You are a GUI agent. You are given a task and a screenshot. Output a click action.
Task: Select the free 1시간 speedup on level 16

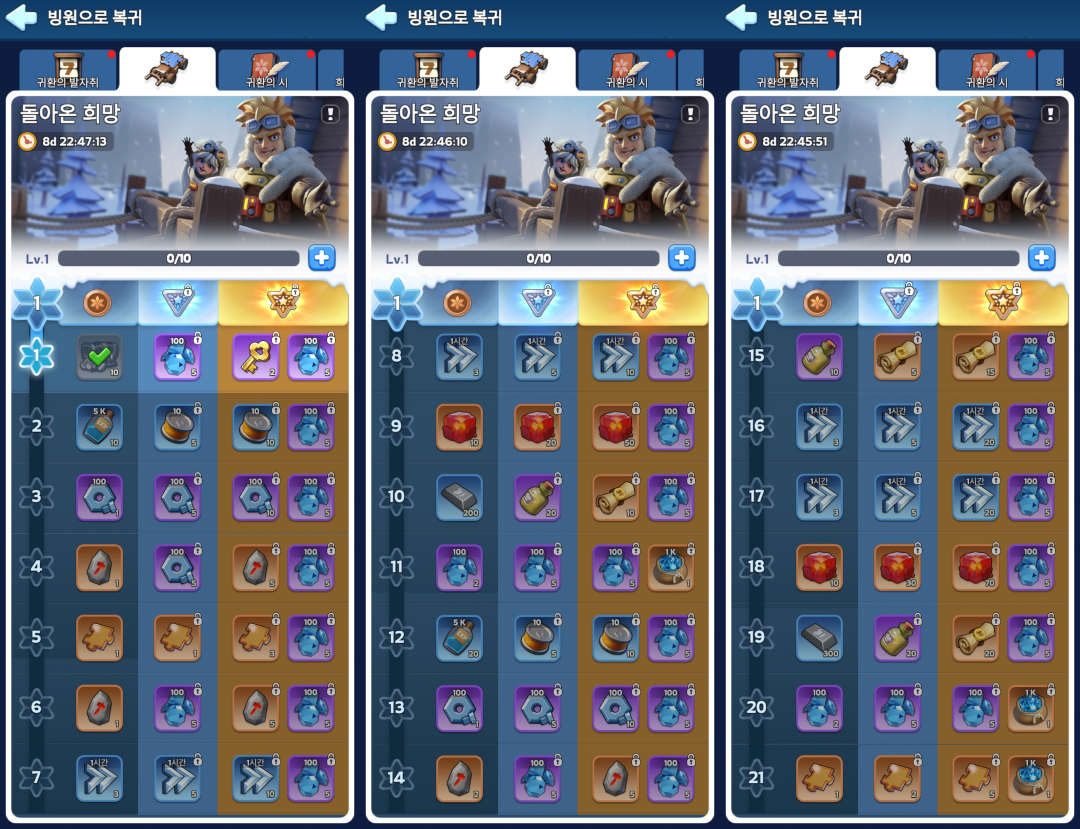(820, 428)
